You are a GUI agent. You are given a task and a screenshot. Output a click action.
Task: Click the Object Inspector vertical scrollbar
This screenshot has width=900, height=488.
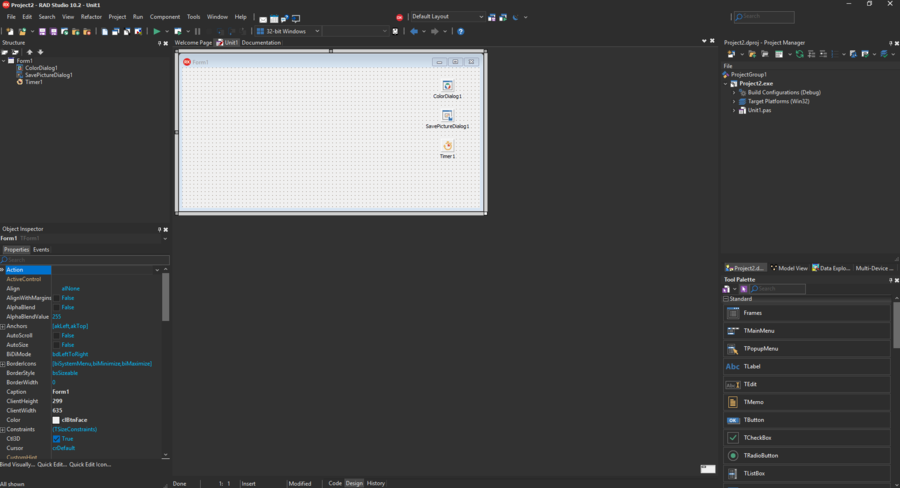coord(165,297)
